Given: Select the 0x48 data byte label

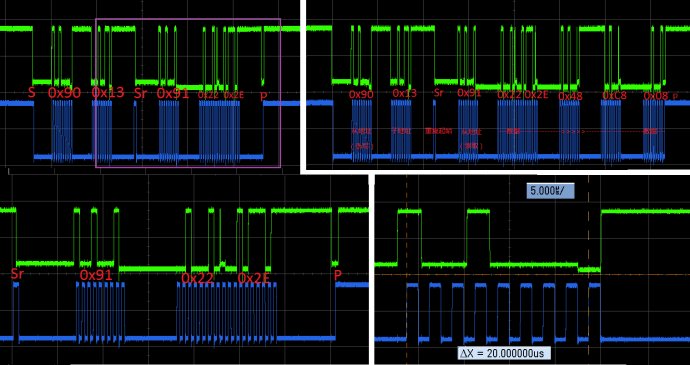Looking at the screenshot, I should (570, 96).
